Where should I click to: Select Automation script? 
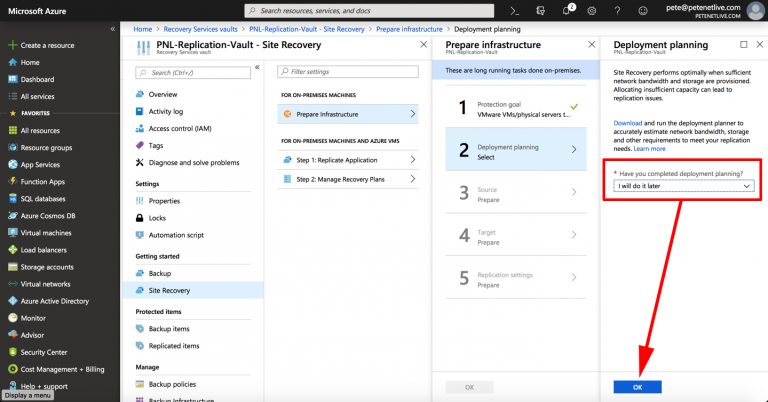[176, 236]
